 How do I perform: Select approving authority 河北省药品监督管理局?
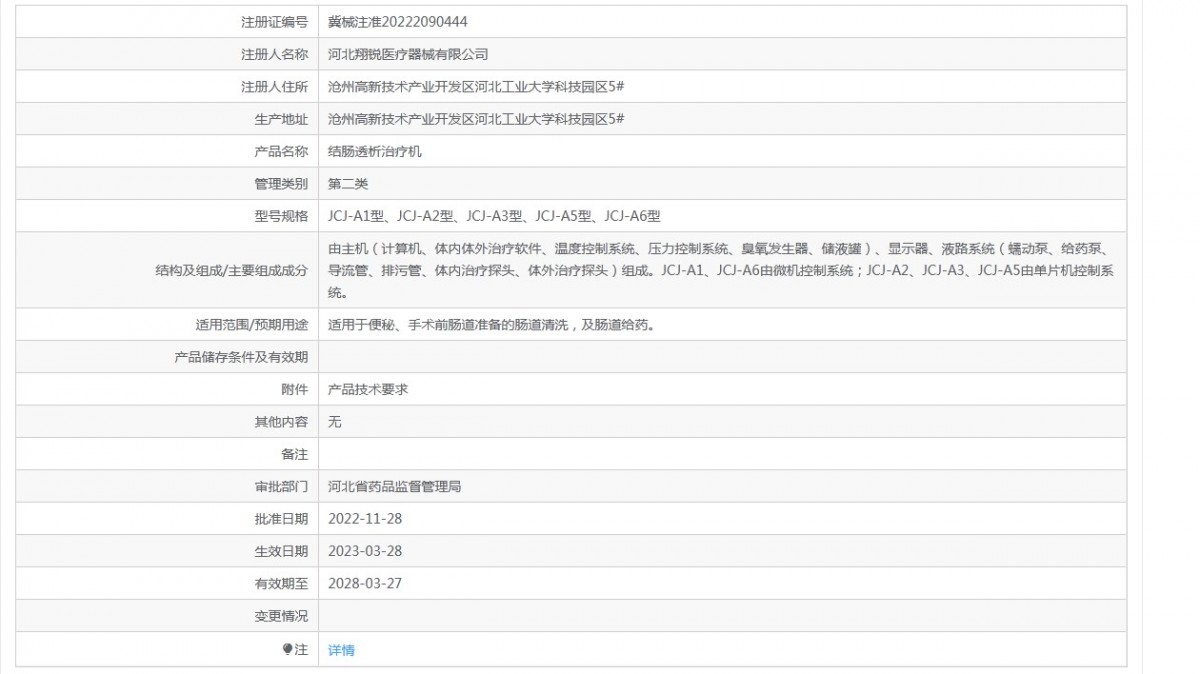395,487
